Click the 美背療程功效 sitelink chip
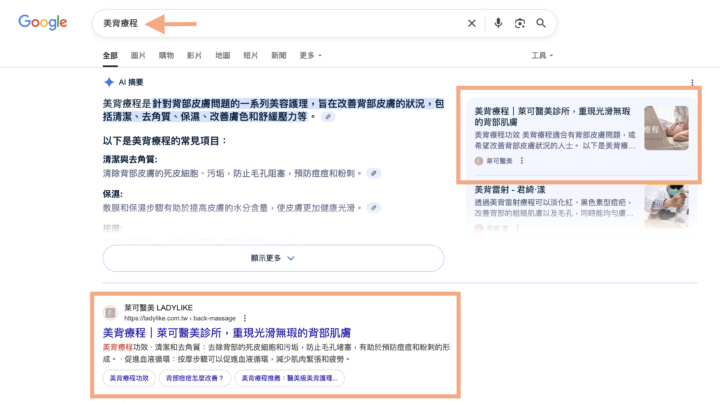This screenshot has height=405, width=720. click(129, 378)
